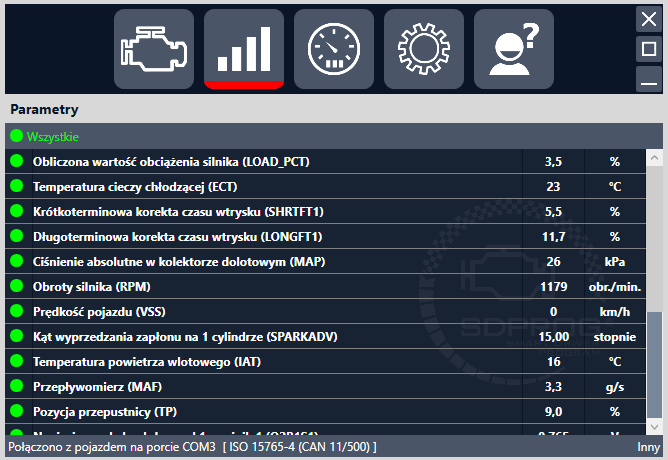This screenshot has height=460, width=668.
Task: Toggle the ECT coolant temperature indicator
Action: (16, 186)
